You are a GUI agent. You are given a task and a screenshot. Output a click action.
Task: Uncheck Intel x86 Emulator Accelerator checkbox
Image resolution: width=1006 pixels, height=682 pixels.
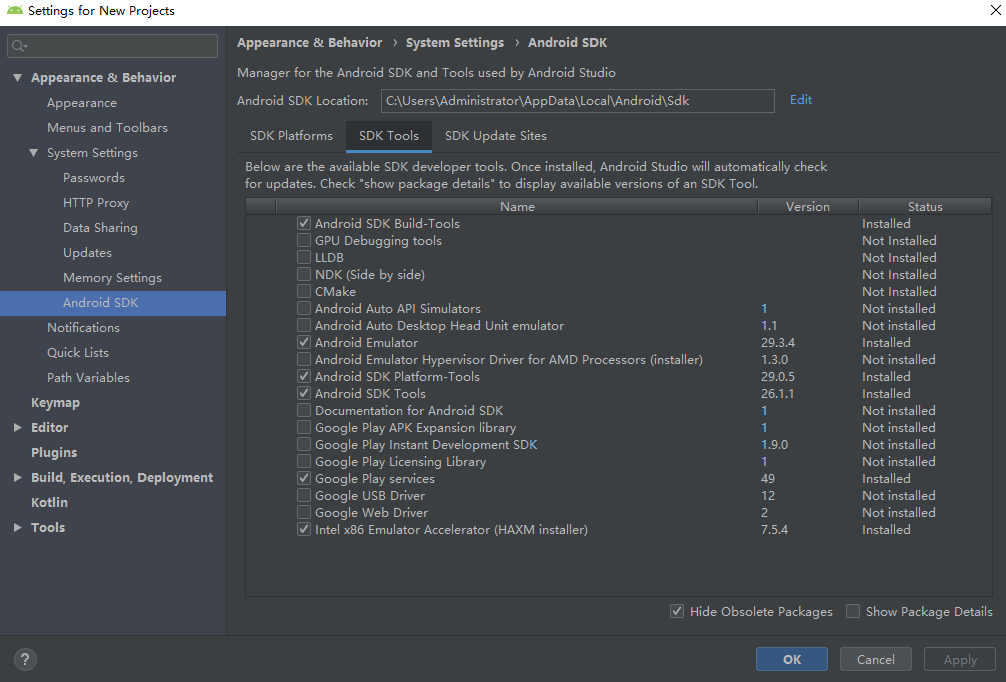point(304,529)
